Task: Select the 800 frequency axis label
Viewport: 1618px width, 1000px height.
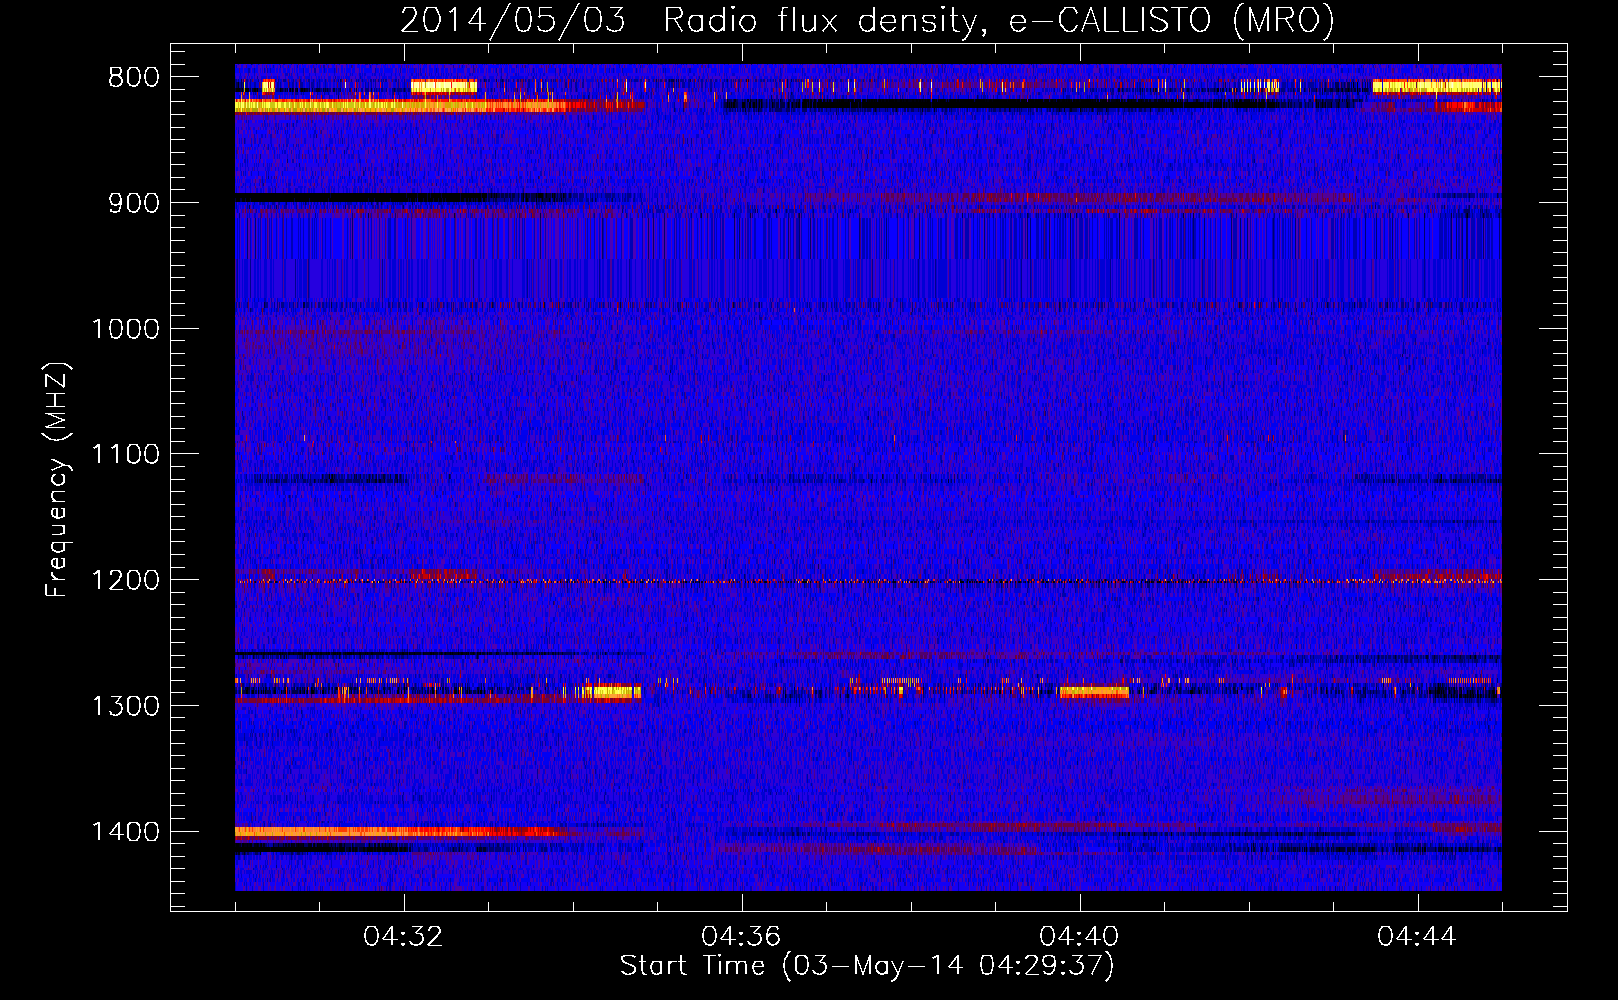Action: tap(132, 78)
